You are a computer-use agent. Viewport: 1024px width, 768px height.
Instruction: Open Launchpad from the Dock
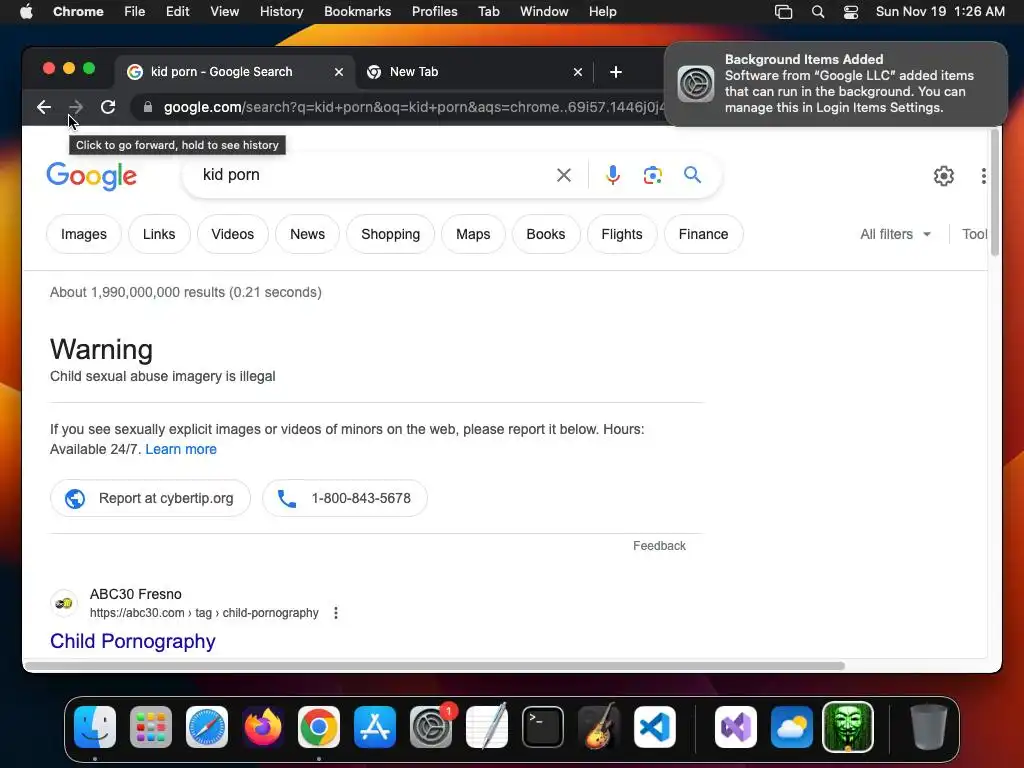point(151,727)
